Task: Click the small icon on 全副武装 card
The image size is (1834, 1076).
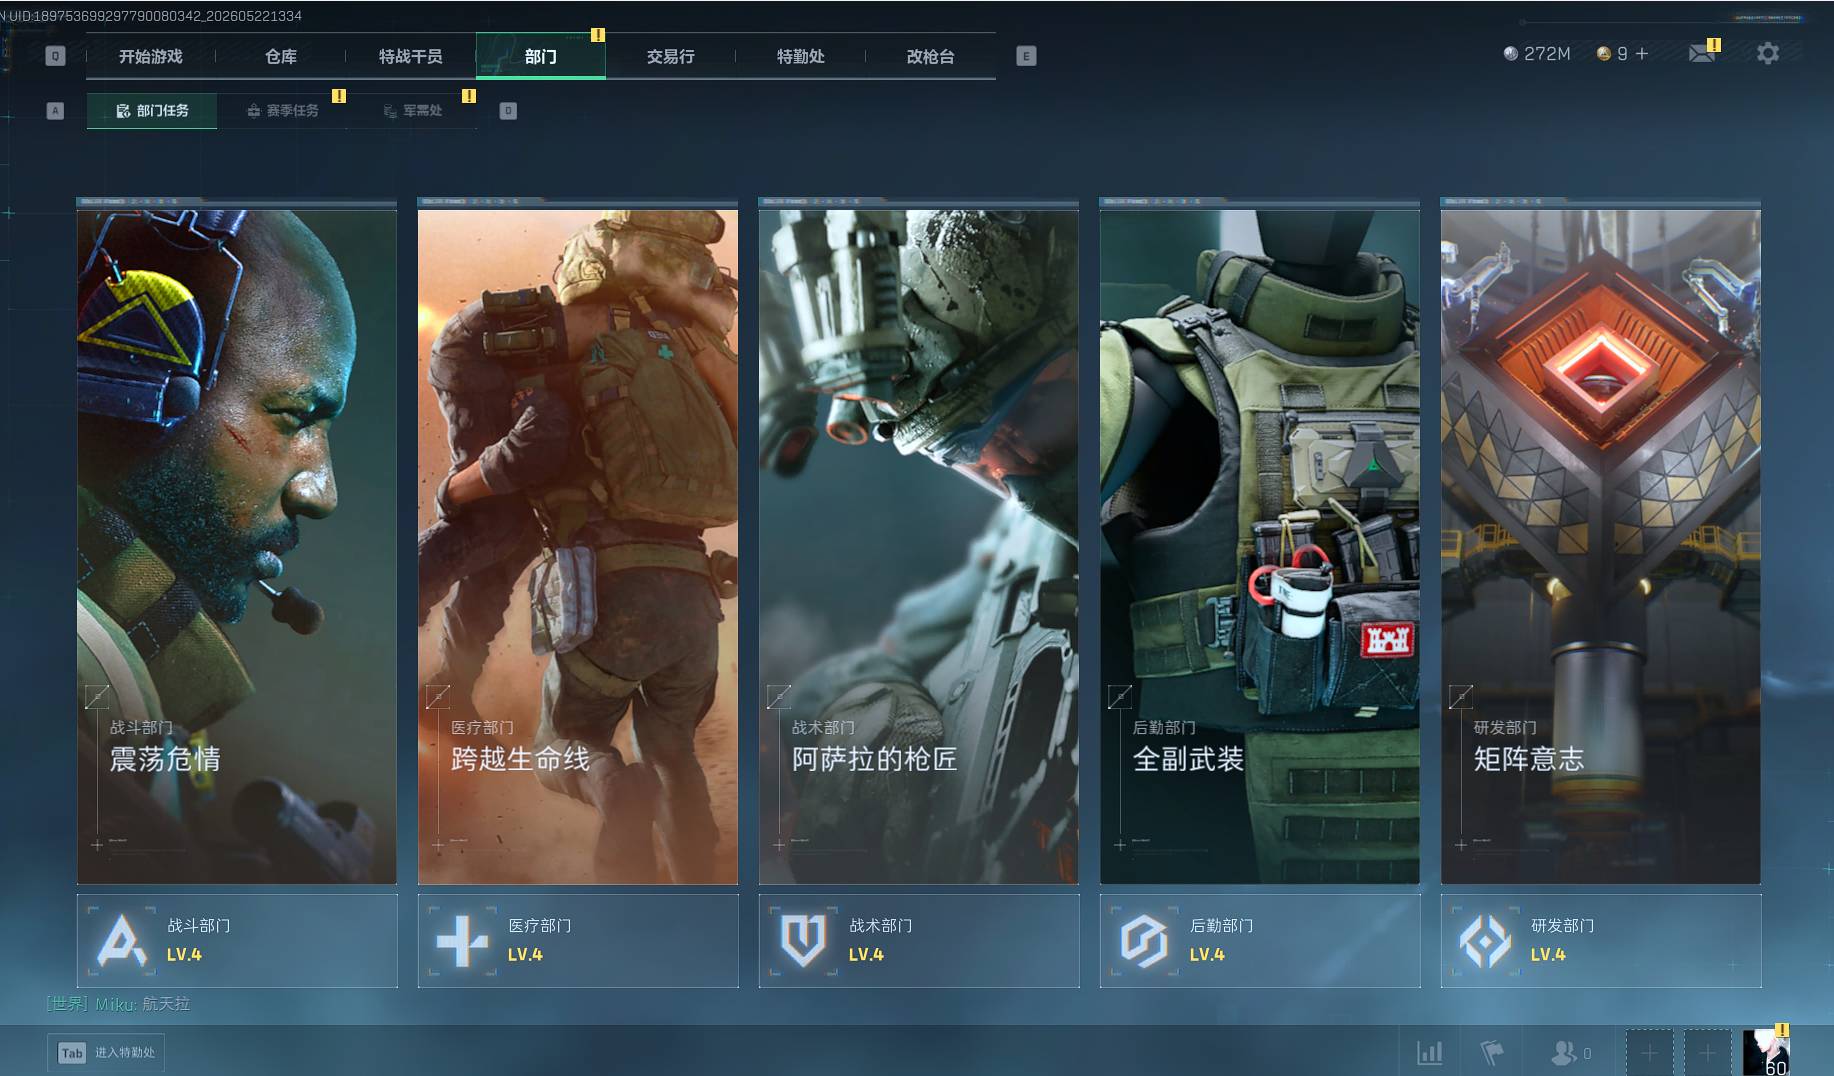Action: point(1120,696)
